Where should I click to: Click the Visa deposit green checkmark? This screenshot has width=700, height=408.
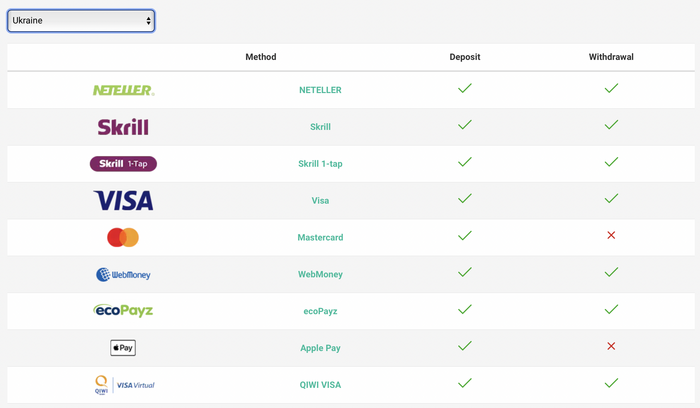(x=465, y=198)
